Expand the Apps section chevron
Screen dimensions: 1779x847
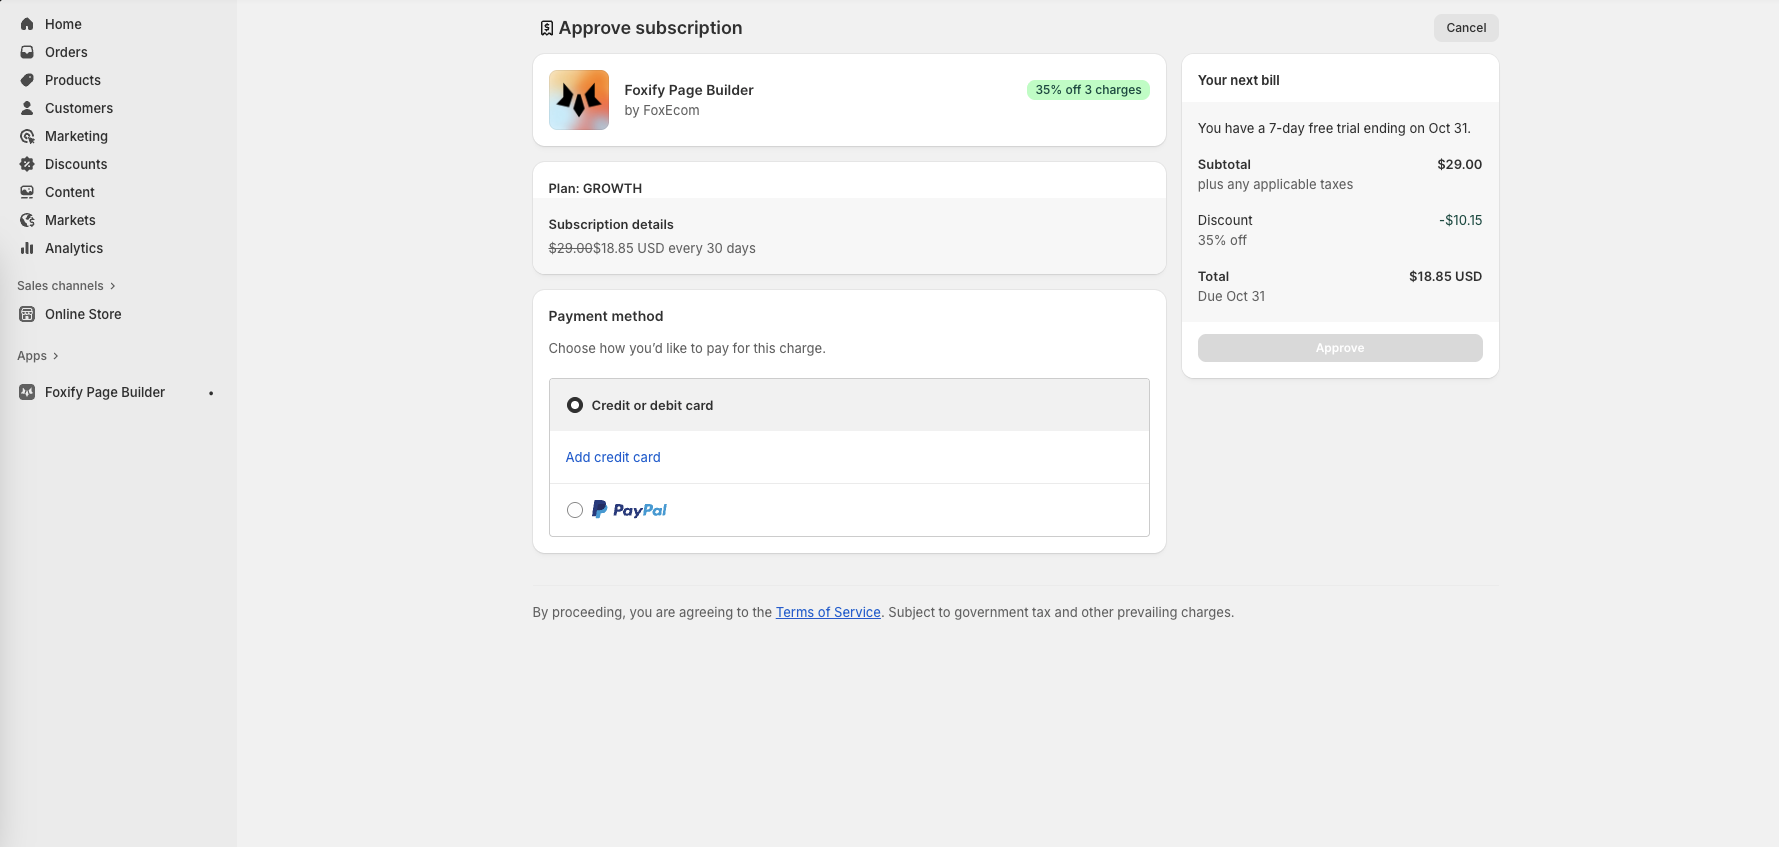[x=55, y=356]
